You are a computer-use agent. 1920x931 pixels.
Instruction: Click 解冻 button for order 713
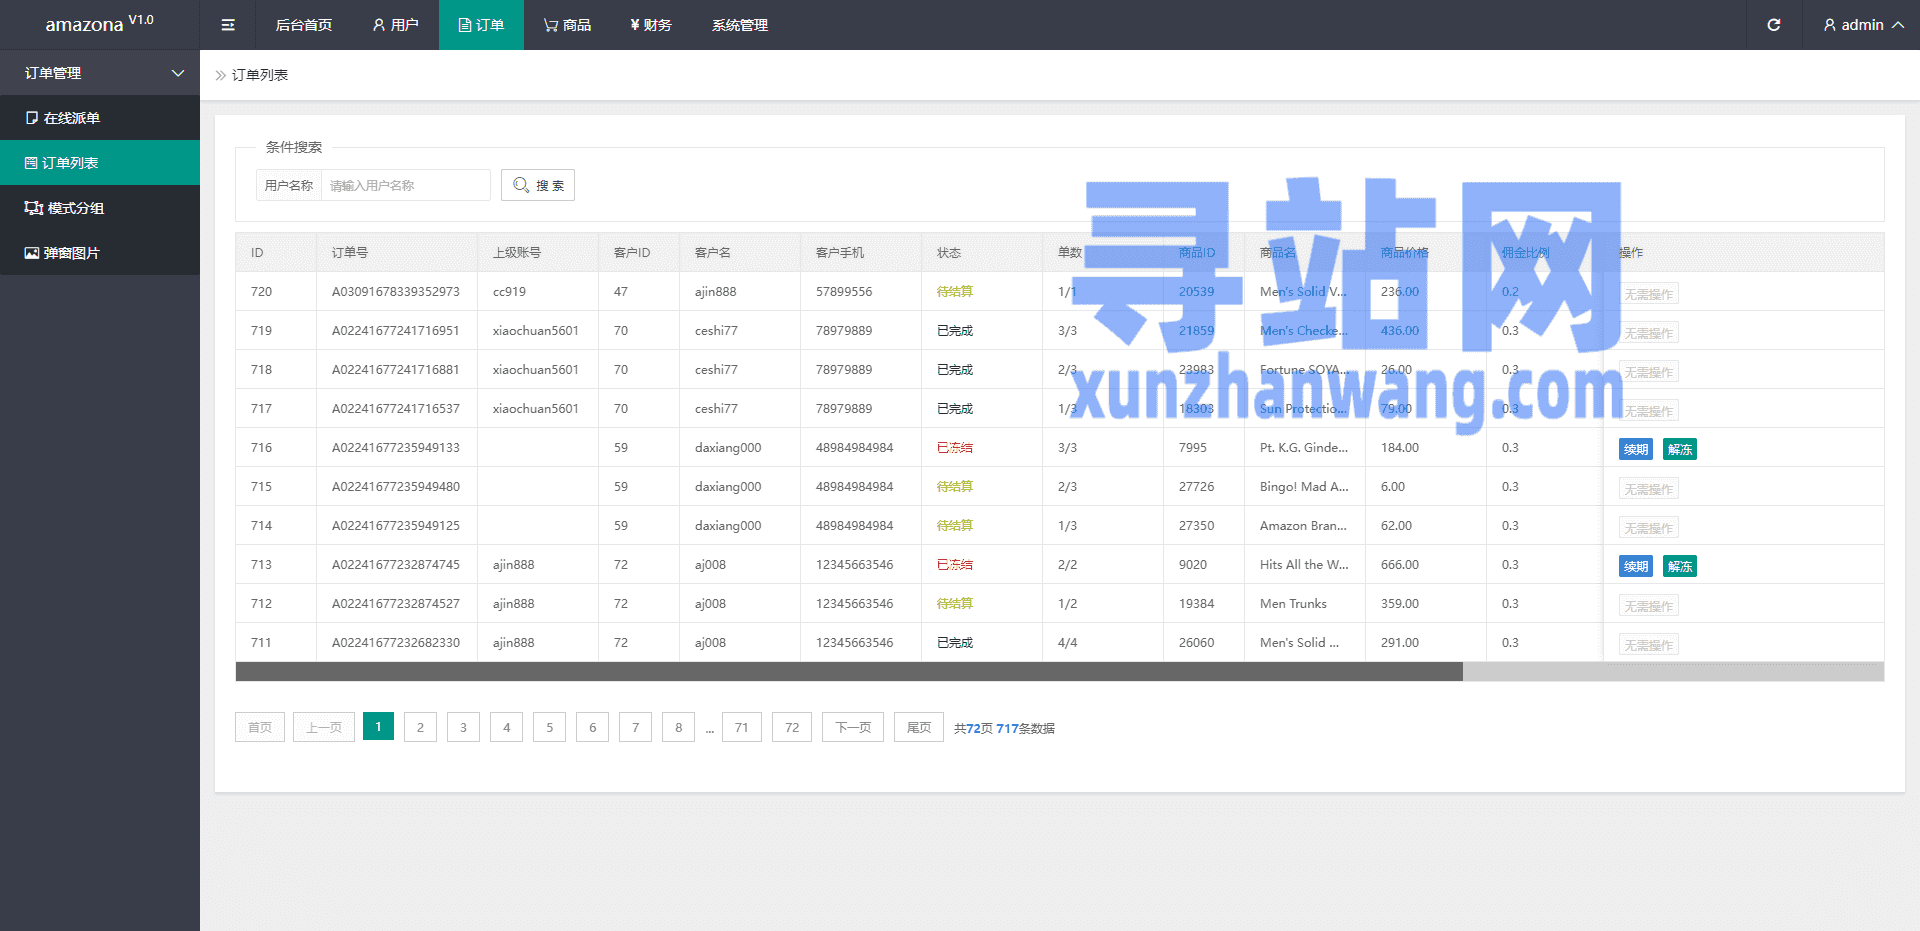click(1679, 566)
